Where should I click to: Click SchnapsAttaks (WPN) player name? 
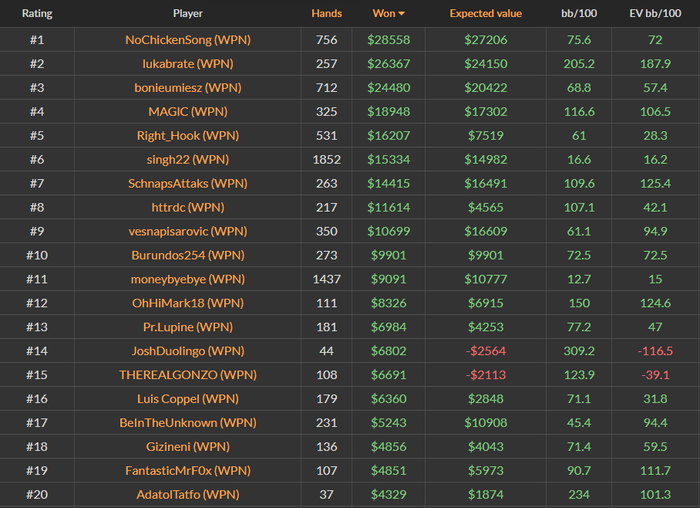187,184
